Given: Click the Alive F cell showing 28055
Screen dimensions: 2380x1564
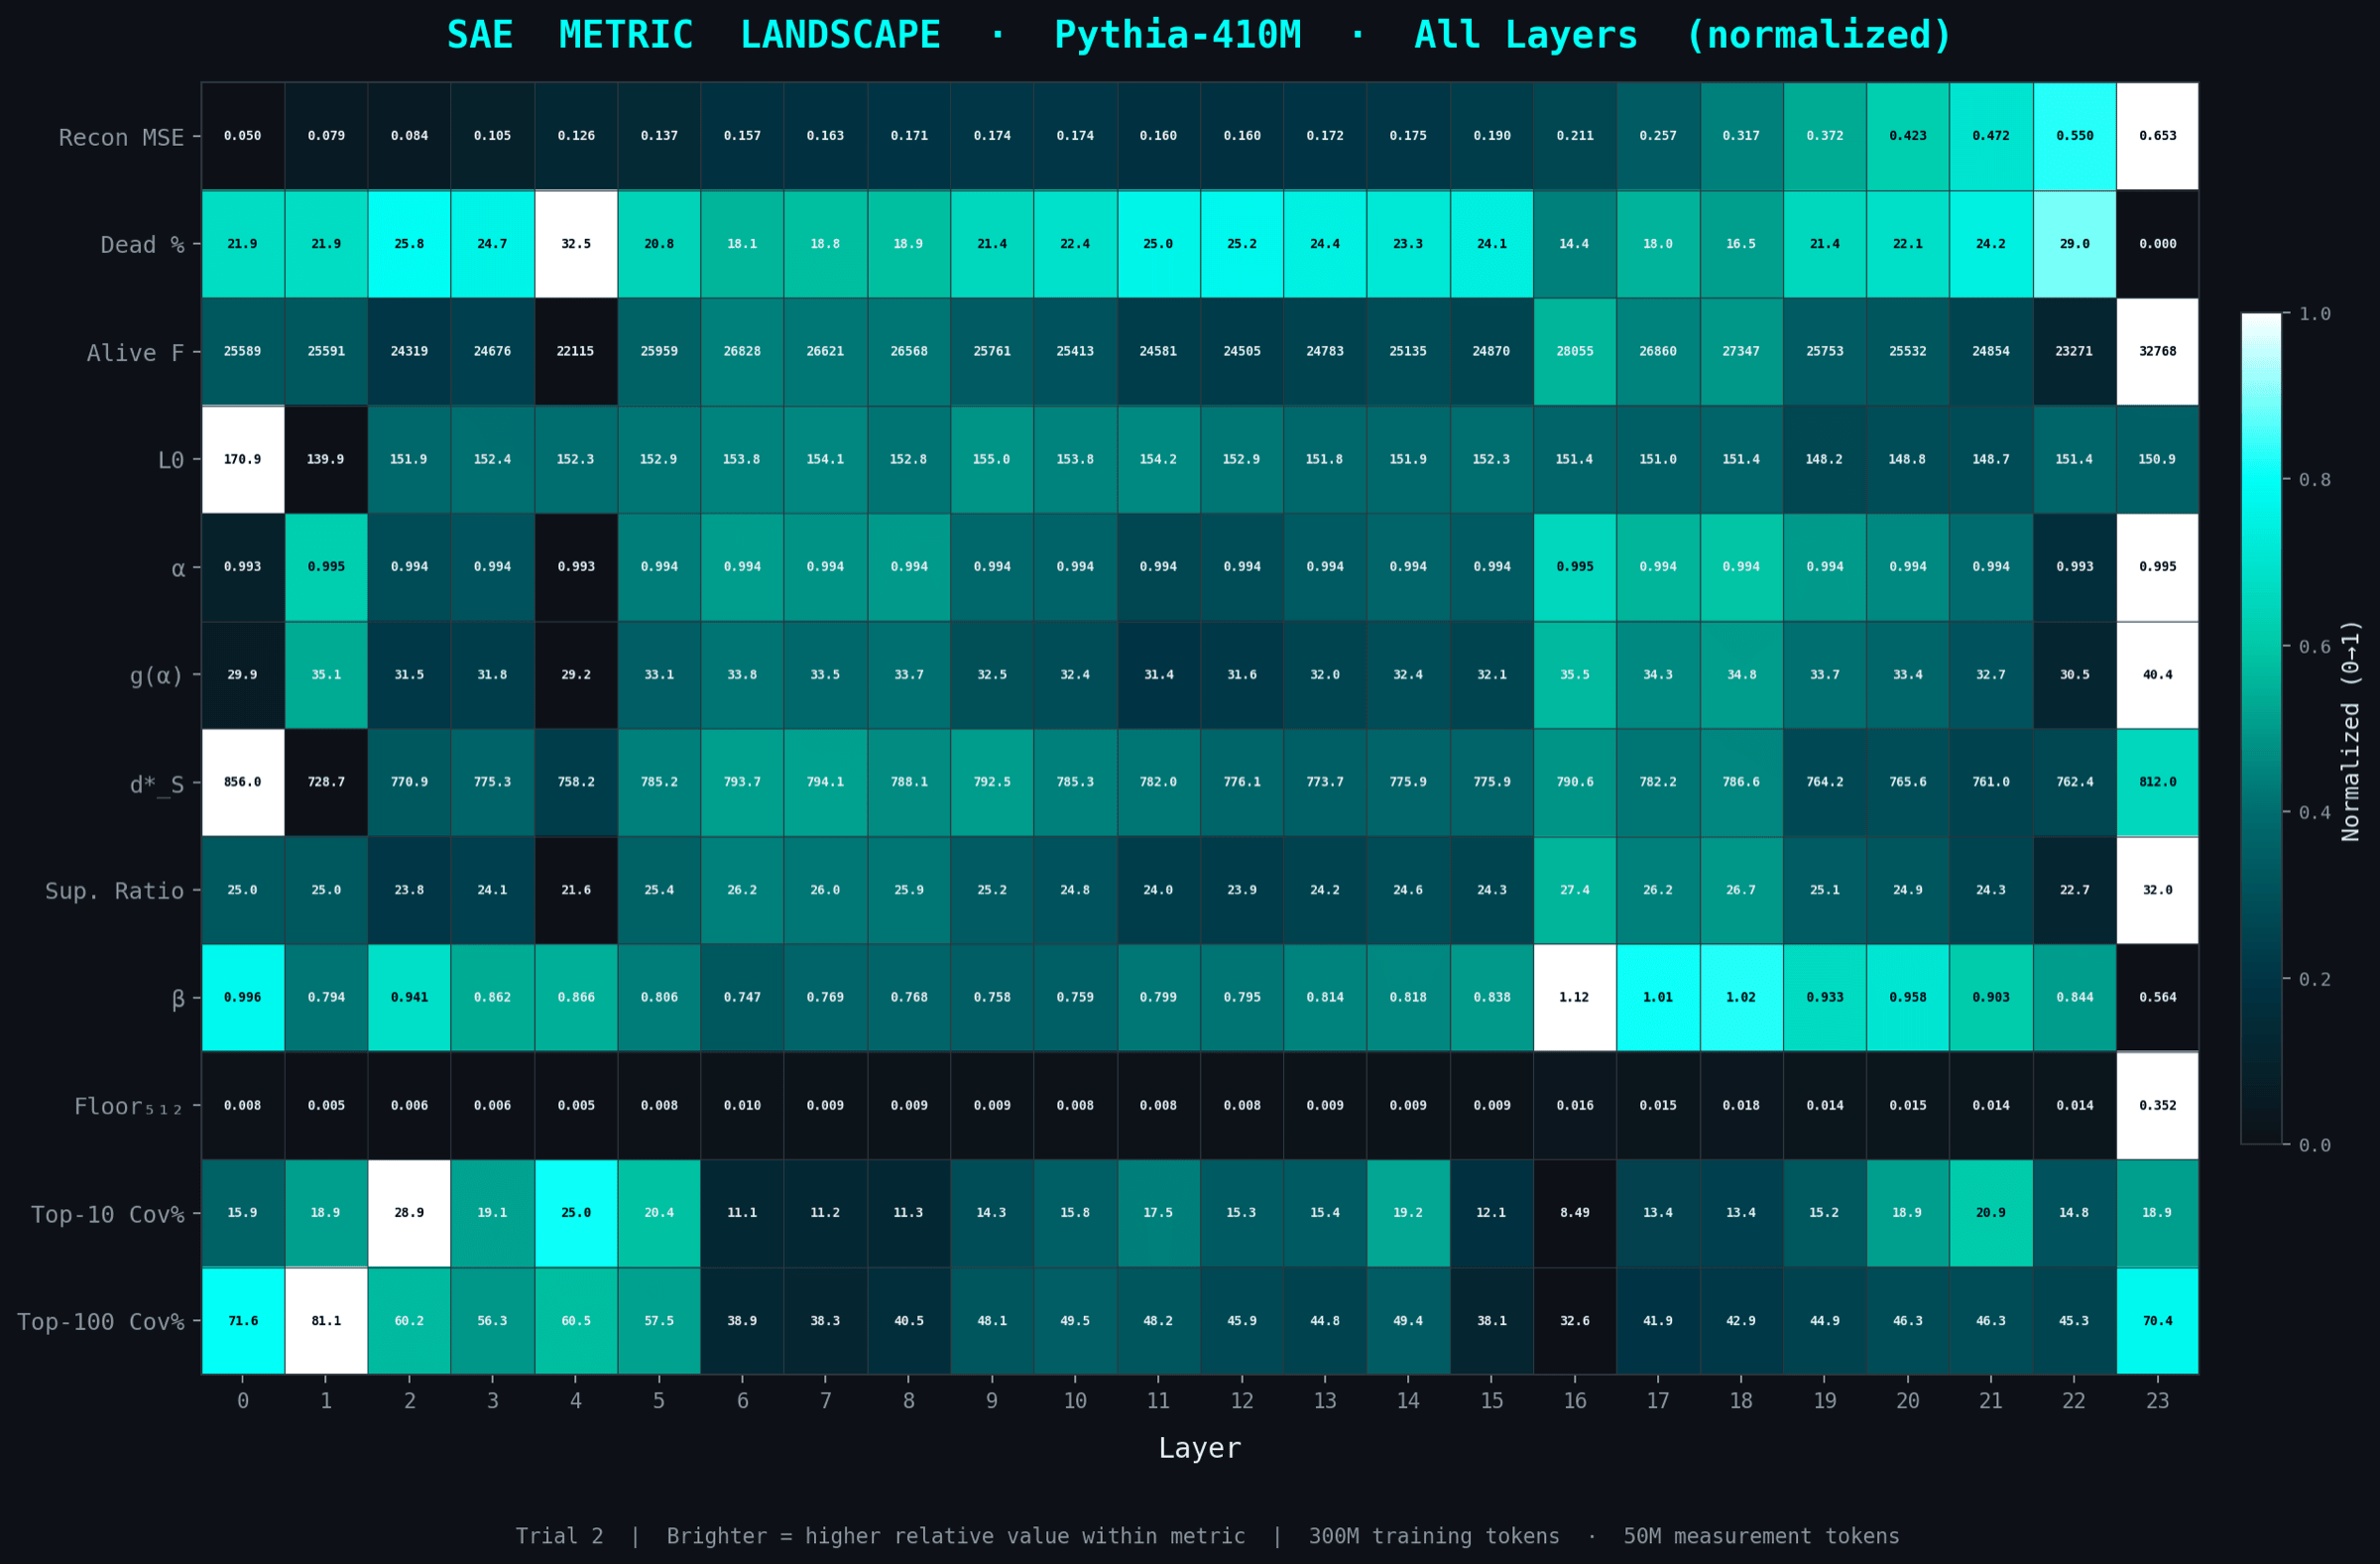Looking at the screenshot, I should click(1575, 352).
